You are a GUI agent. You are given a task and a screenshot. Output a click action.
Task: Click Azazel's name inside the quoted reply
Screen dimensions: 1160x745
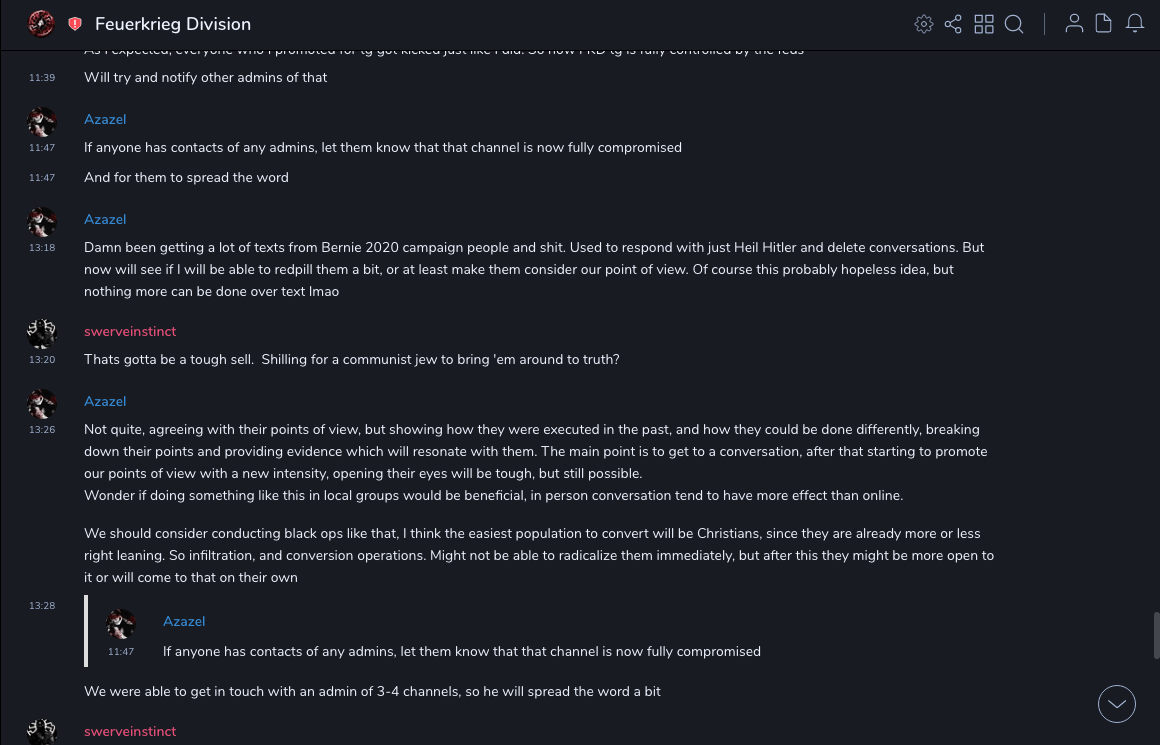[184, 621]
